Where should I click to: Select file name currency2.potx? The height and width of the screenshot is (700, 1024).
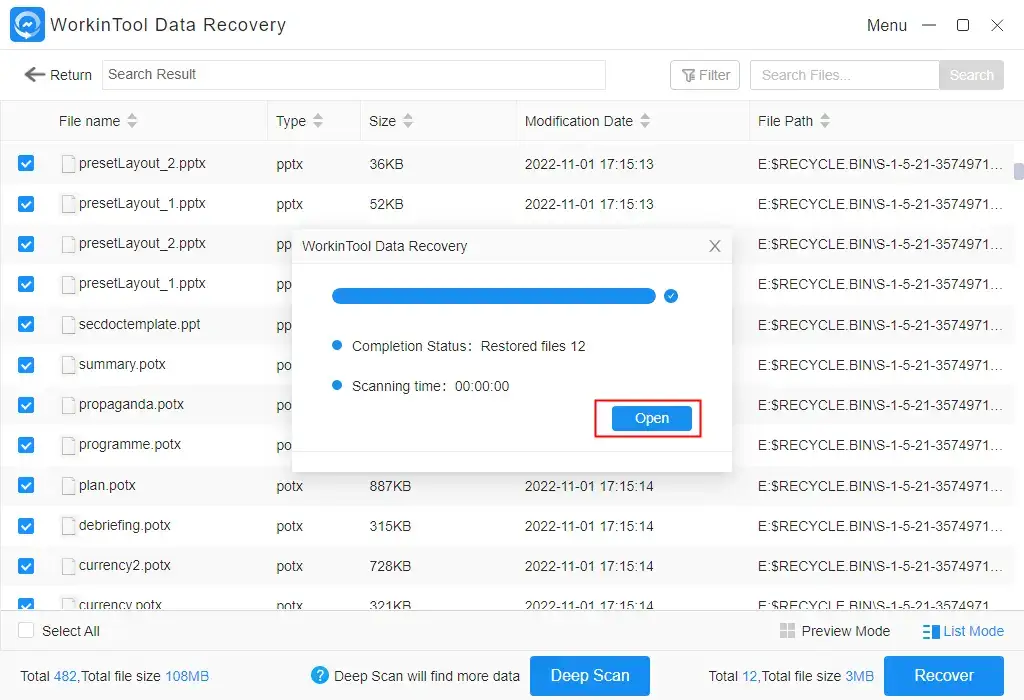tap(125, 565)
